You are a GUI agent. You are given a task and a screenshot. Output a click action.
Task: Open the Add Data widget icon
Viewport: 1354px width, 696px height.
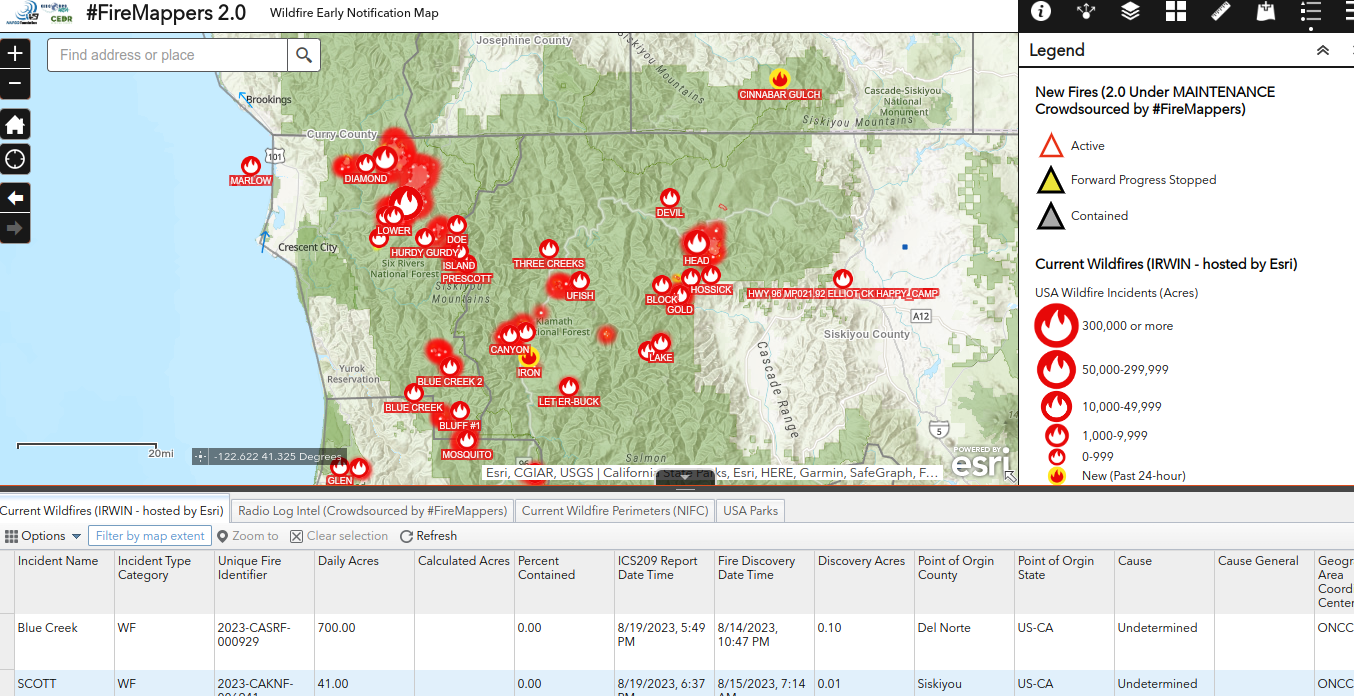pos(1266,12)
